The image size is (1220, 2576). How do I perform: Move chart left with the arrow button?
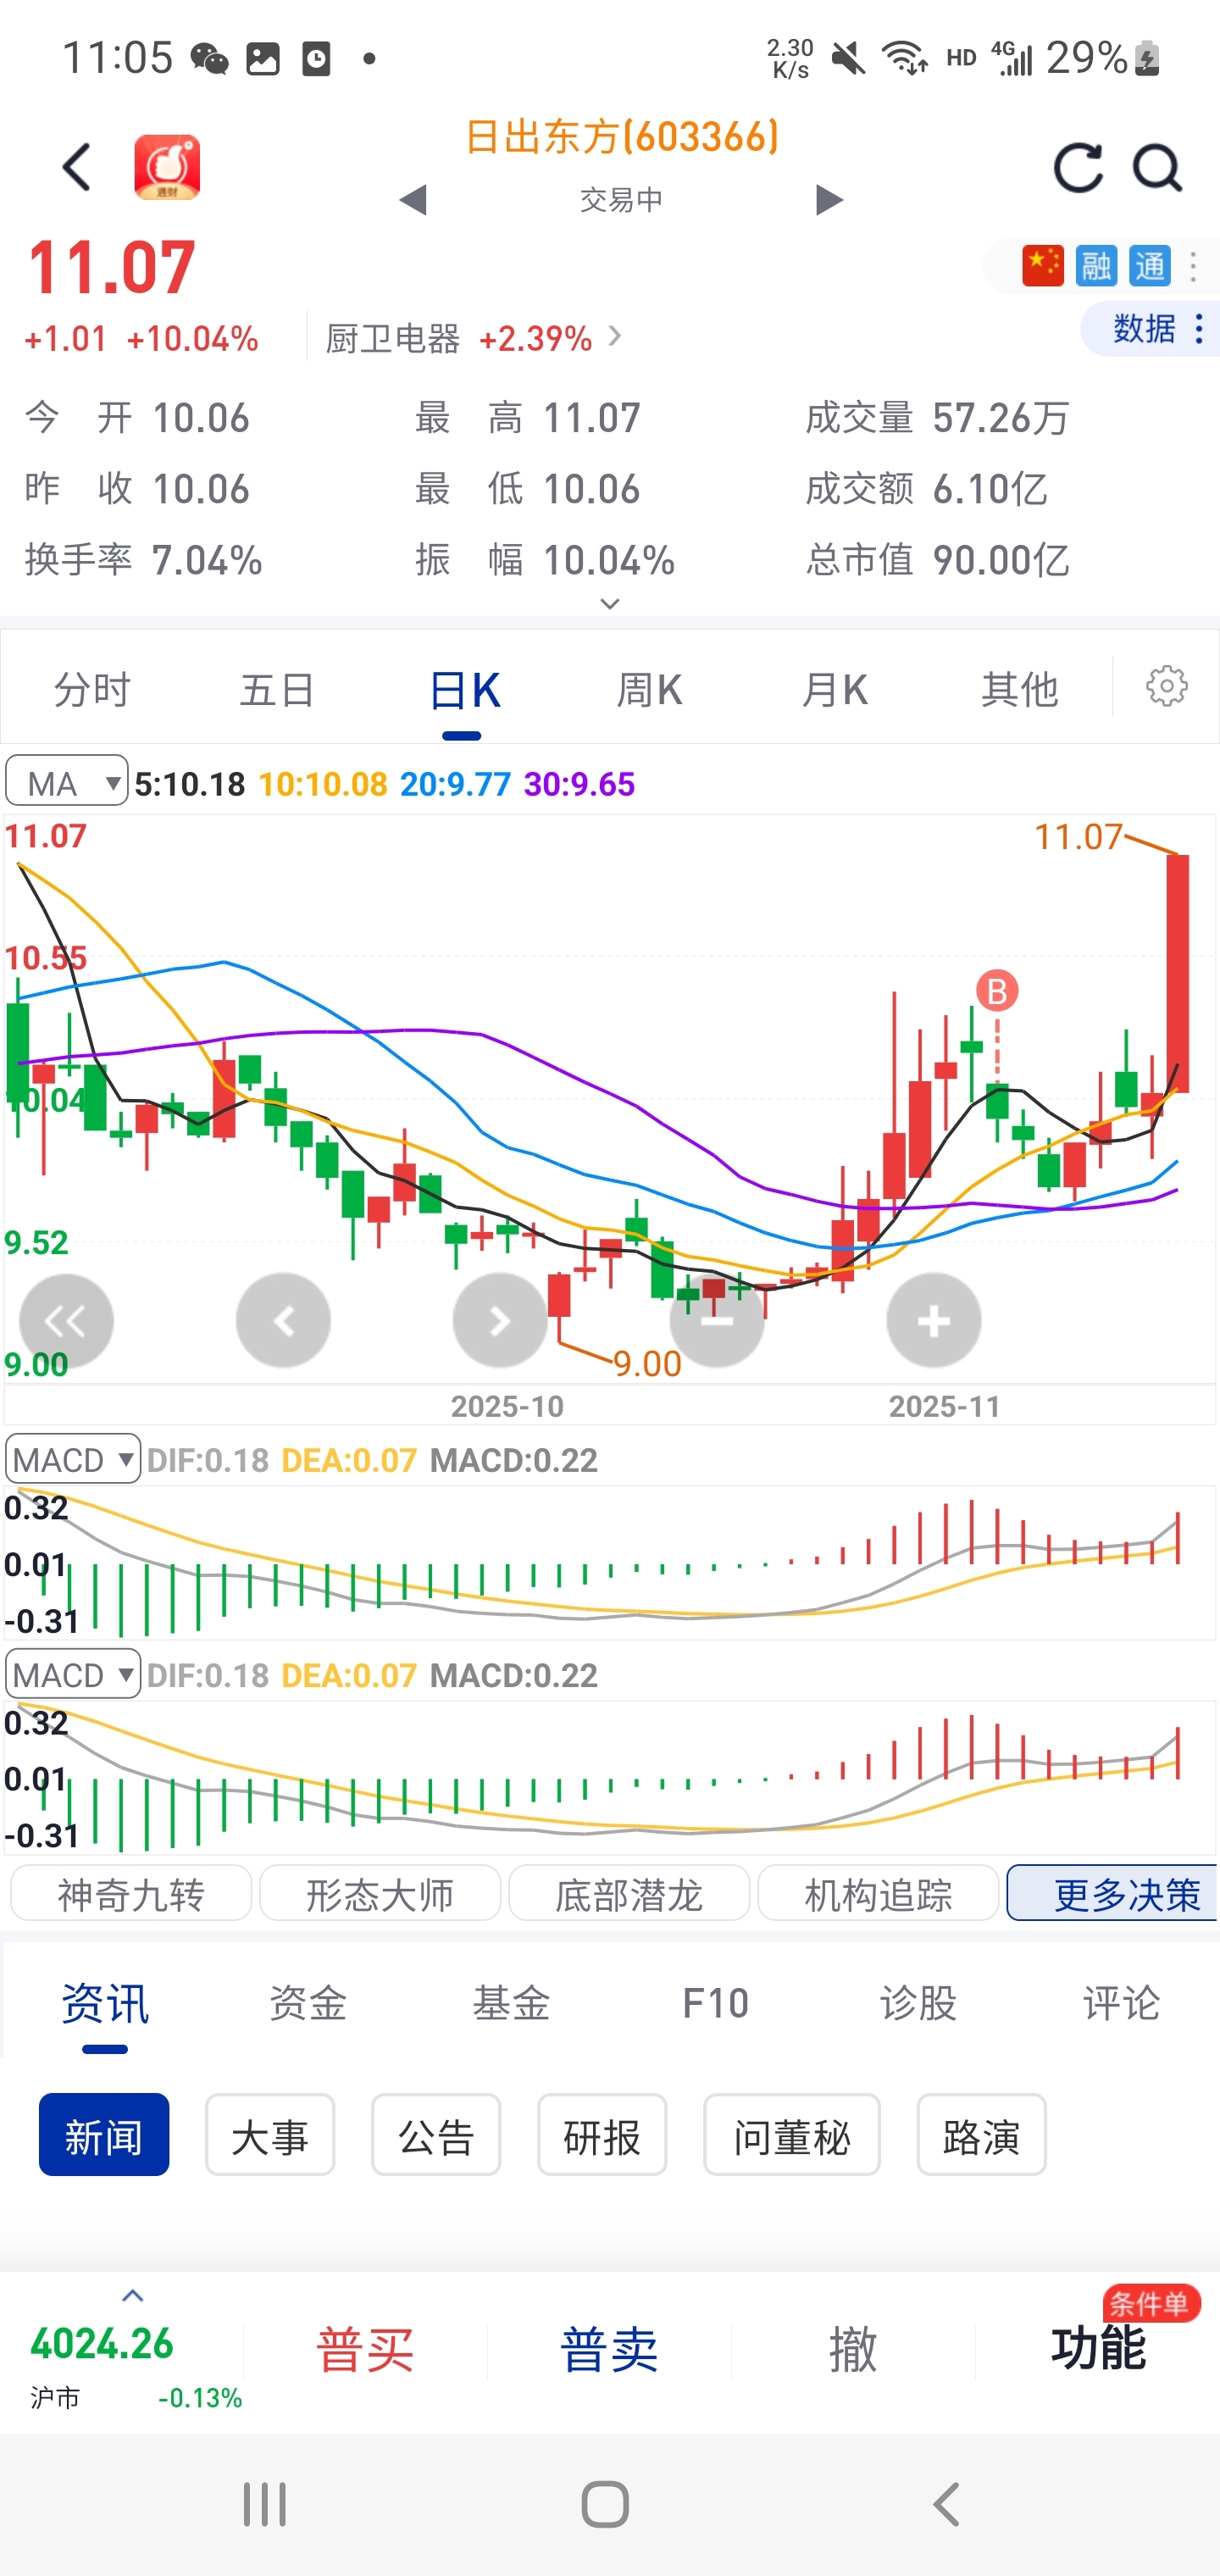(283, 1321)
